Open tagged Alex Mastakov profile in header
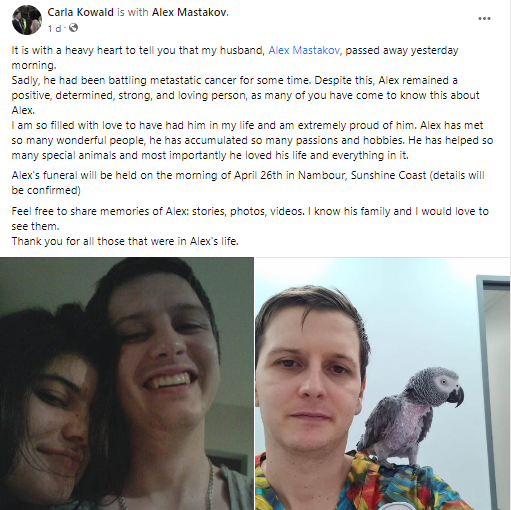 (189, 12)
